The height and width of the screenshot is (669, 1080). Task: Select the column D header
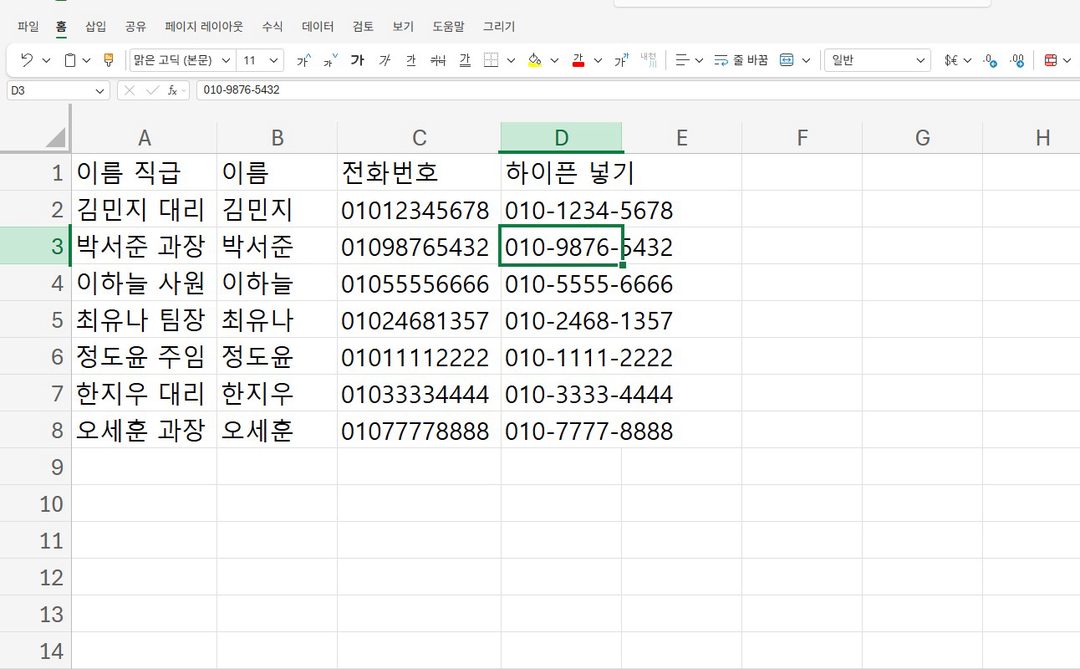click(x=561, y=138)
